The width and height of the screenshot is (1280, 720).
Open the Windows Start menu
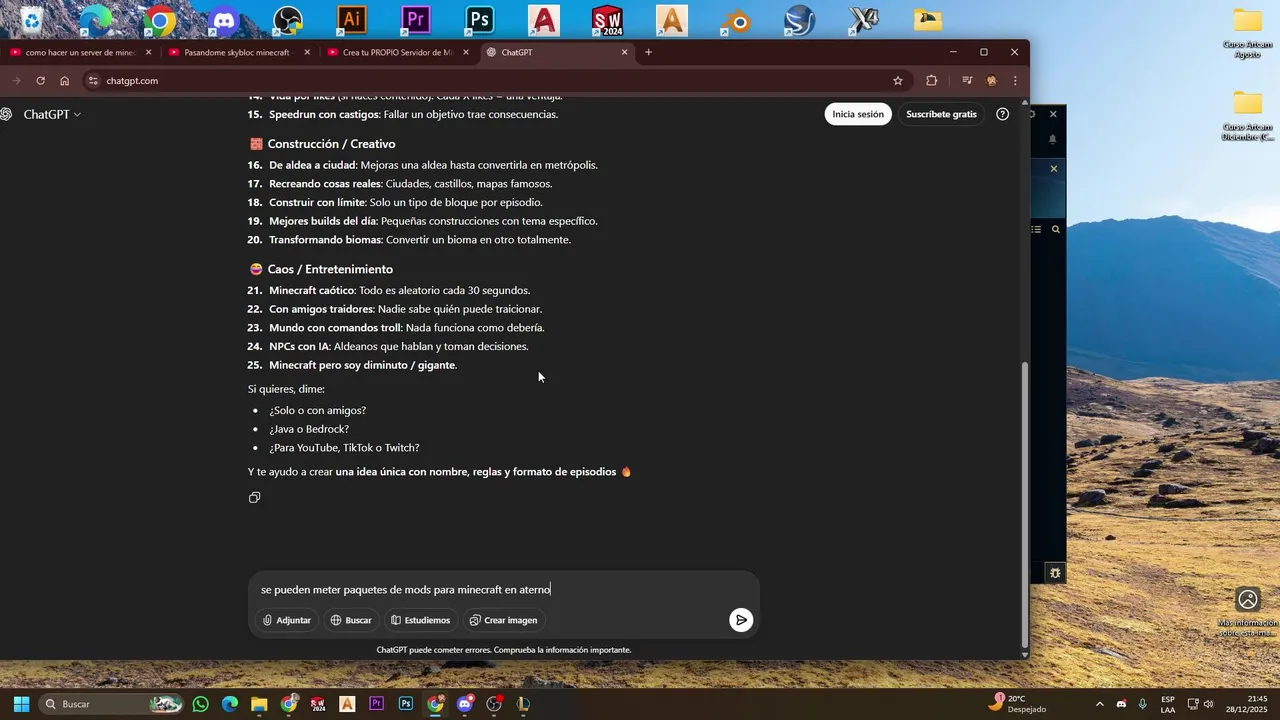coord(21,704)
